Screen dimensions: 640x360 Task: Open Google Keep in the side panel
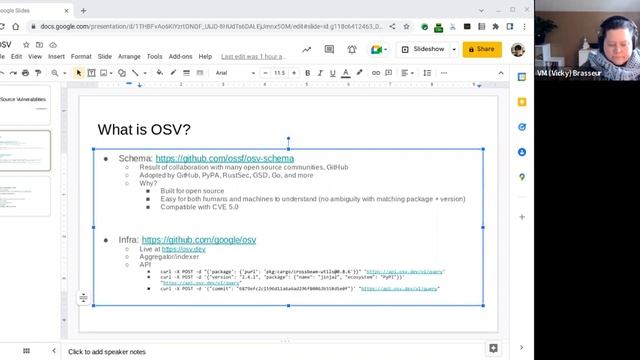(x=522, y=102)
